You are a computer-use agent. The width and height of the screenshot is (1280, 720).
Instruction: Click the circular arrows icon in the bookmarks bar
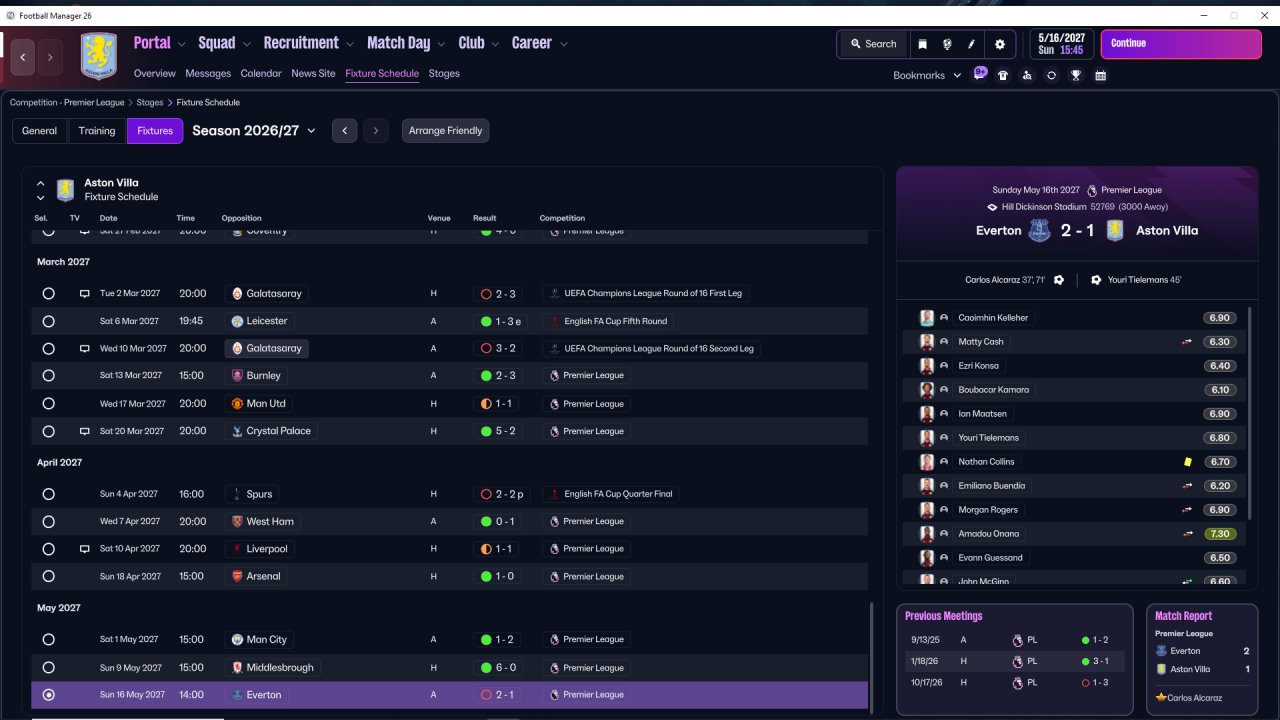click(1051, 75)
